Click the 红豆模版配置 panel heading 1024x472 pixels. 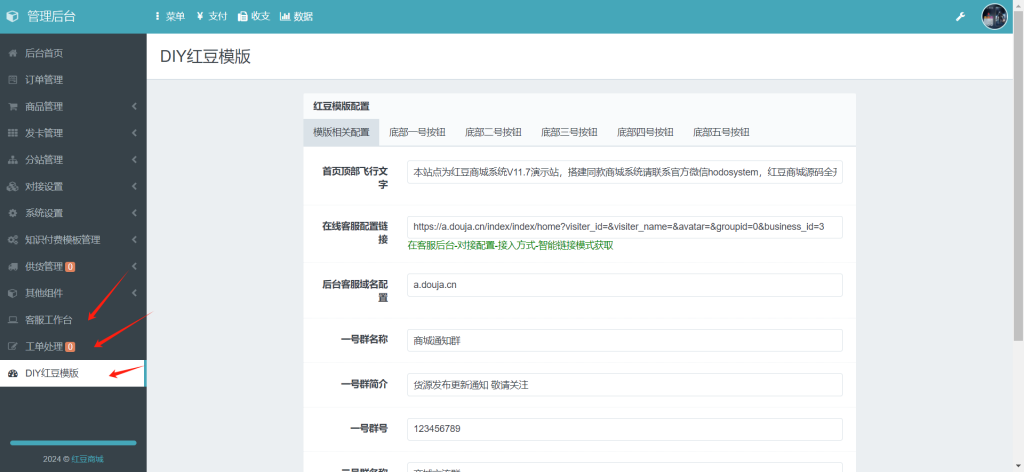point(341,106)
